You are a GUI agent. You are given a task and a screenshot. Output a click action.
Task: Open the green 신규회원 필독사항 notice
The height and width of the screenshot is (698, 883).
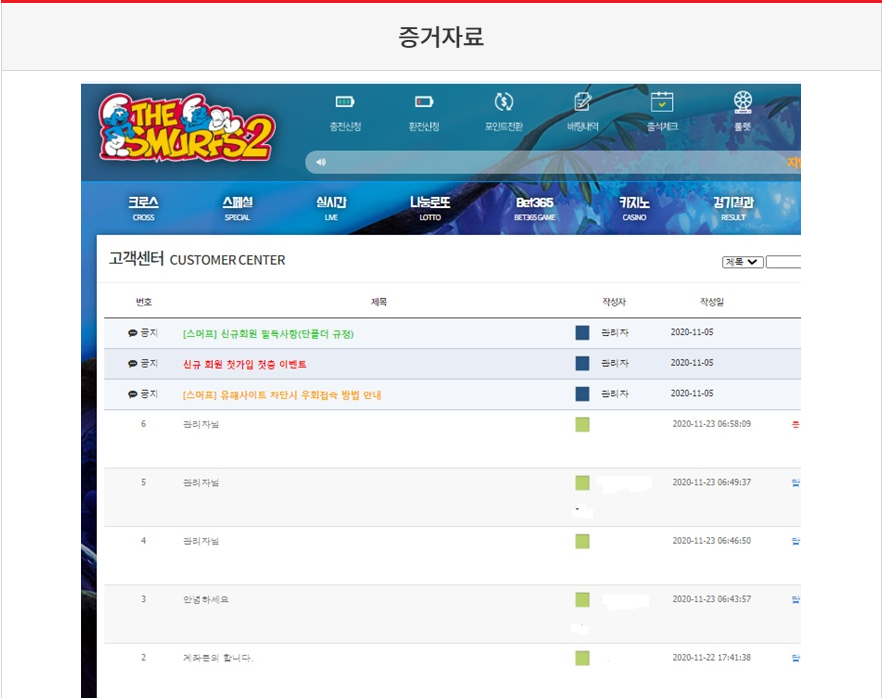click(x=268, y=334)
